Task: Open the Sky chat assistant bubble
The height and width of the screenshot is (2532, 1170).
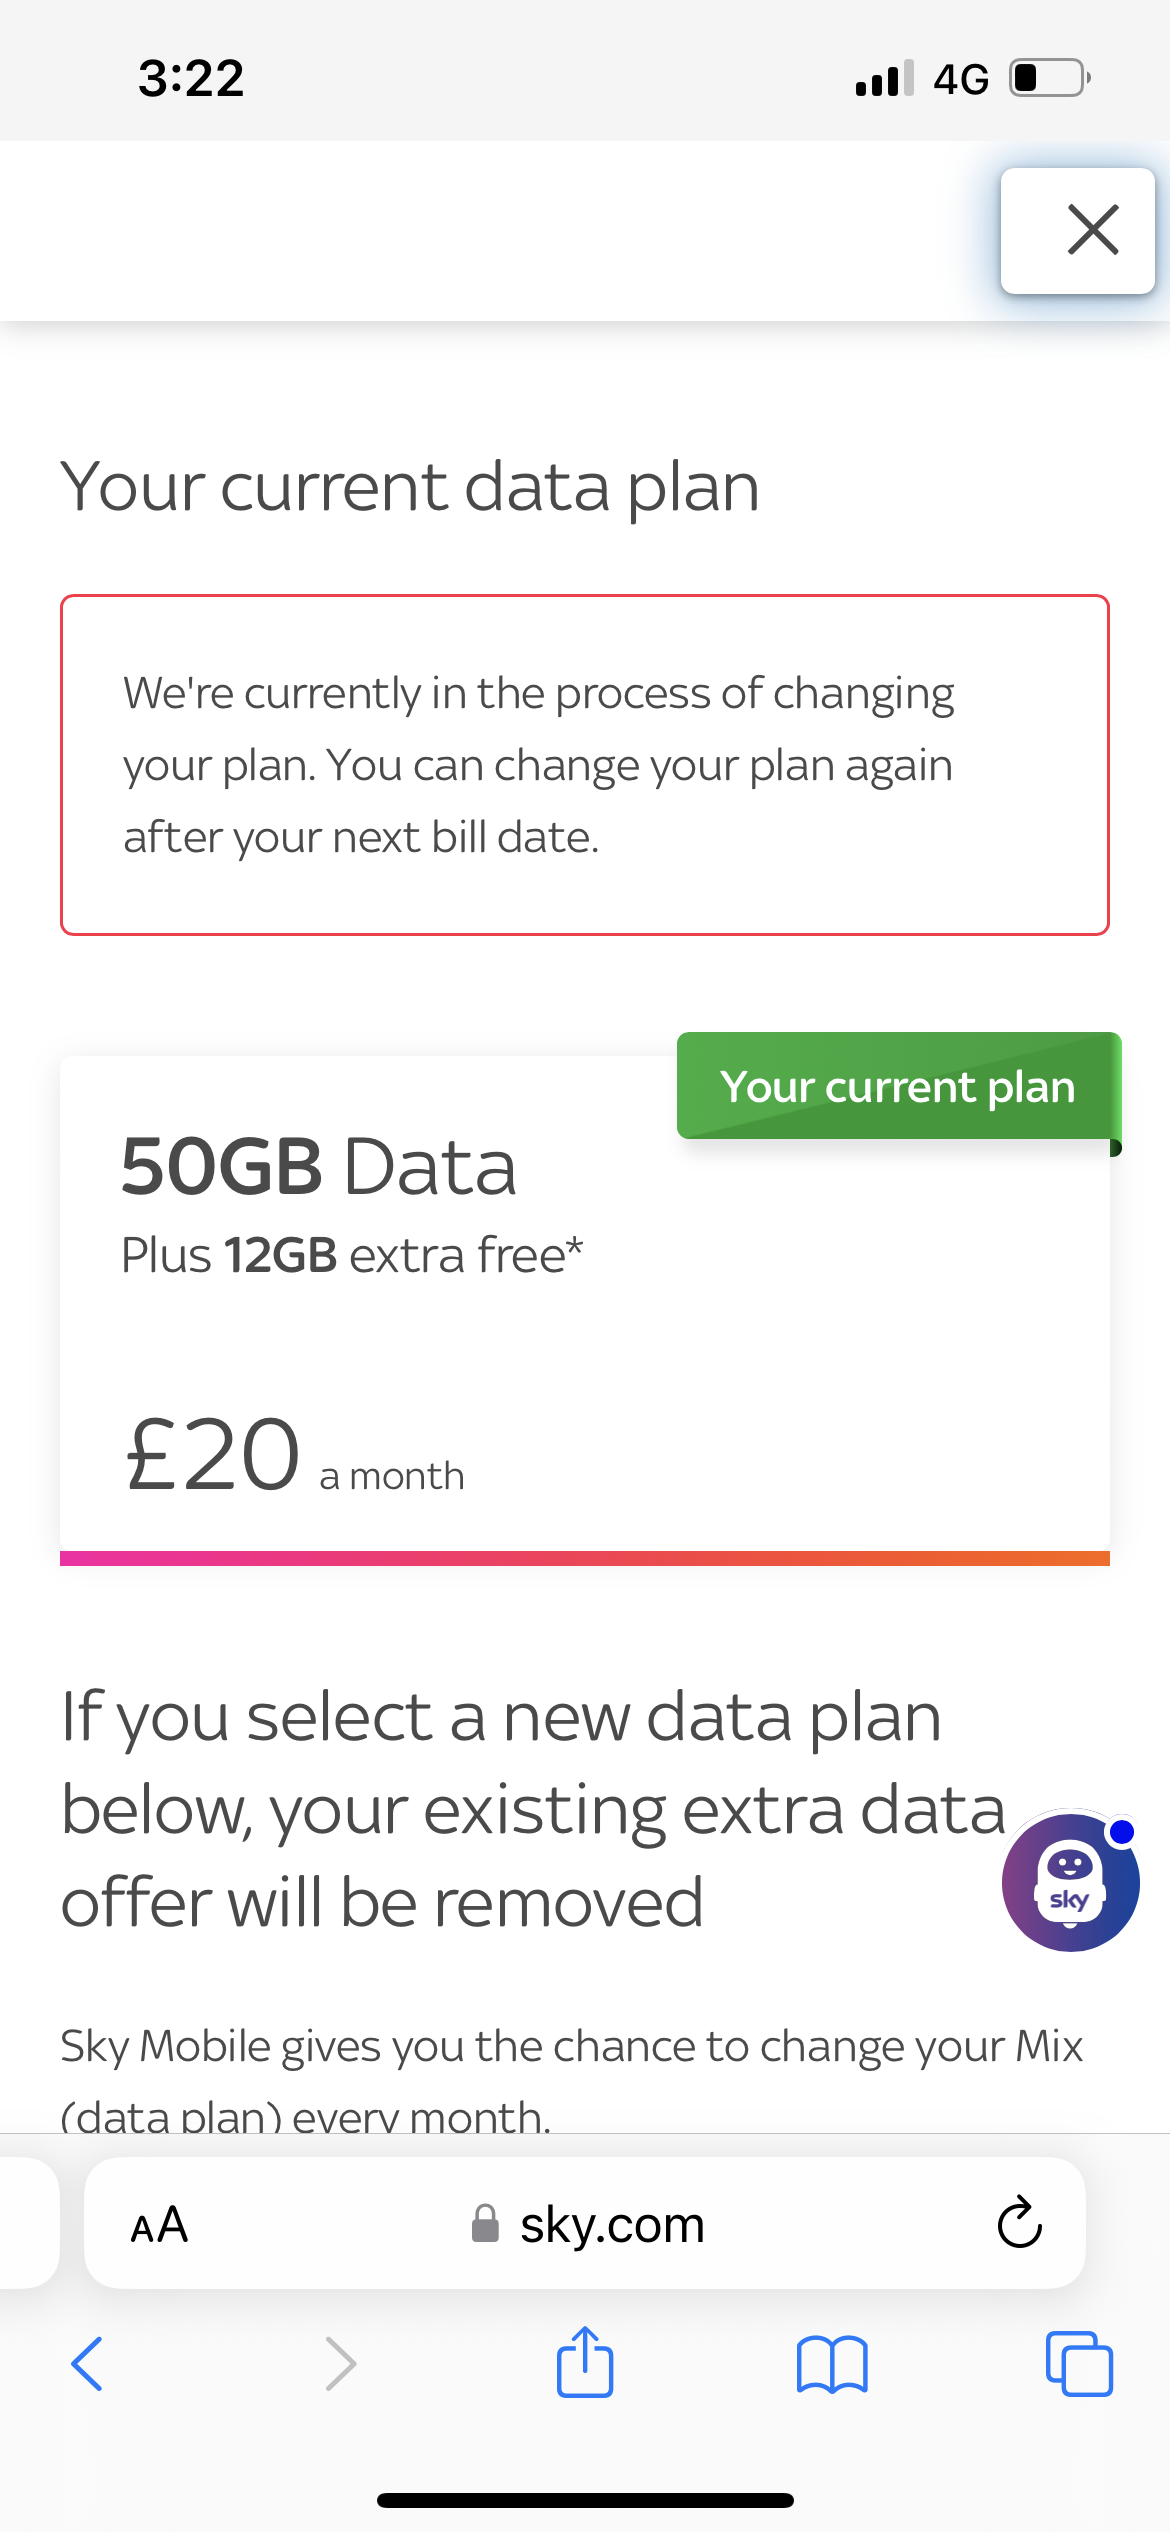Action: click(1070, 1882)
